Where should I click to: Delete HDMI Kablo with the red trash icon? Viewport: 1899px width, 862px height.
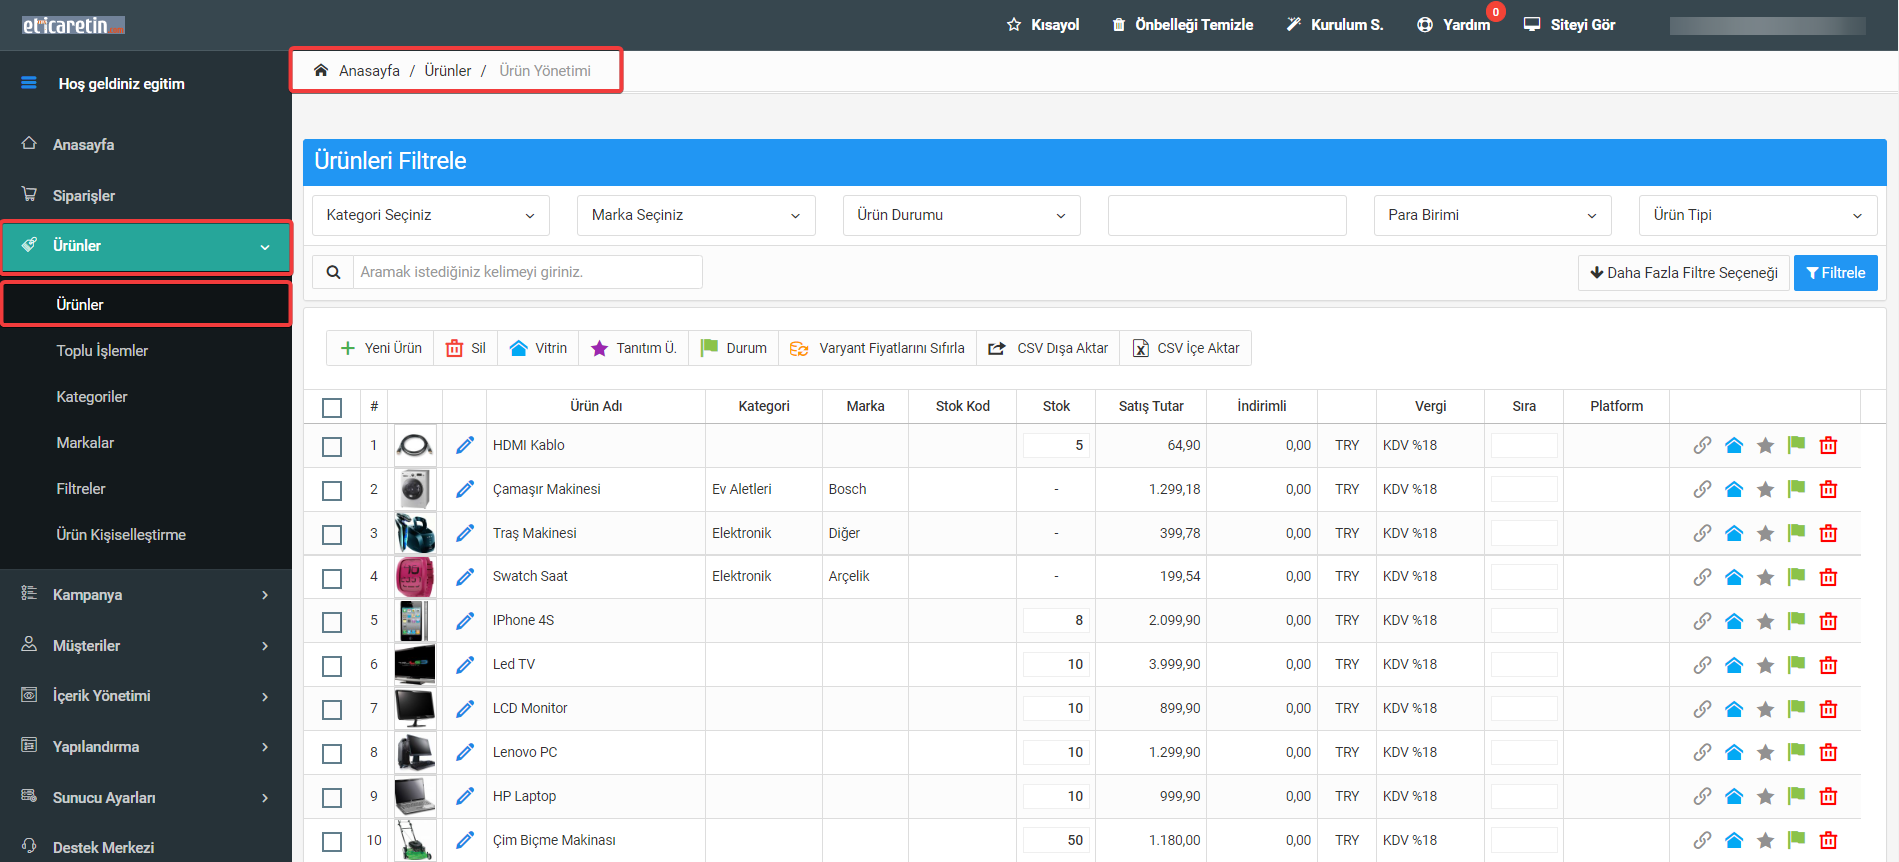(1829, 445)
